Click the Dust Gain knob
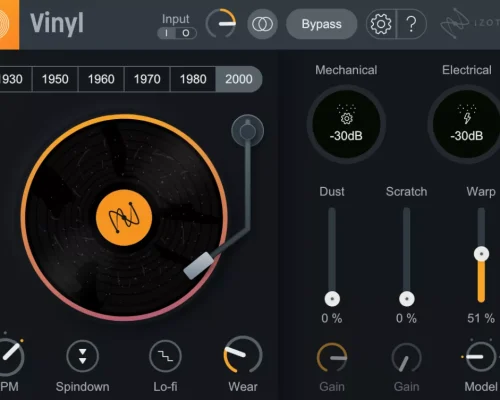This screenshot has width=500, height=400. tap(332, 358)
